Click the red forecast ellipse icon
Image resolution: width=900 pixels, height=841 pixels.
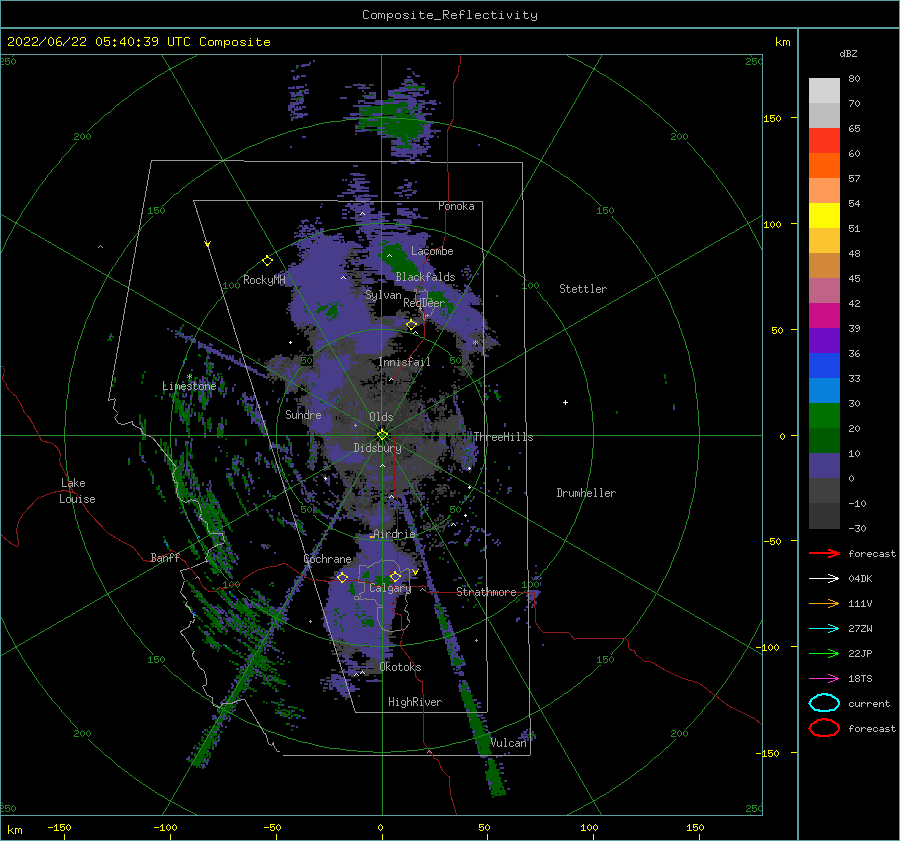[x=824, y=728]
